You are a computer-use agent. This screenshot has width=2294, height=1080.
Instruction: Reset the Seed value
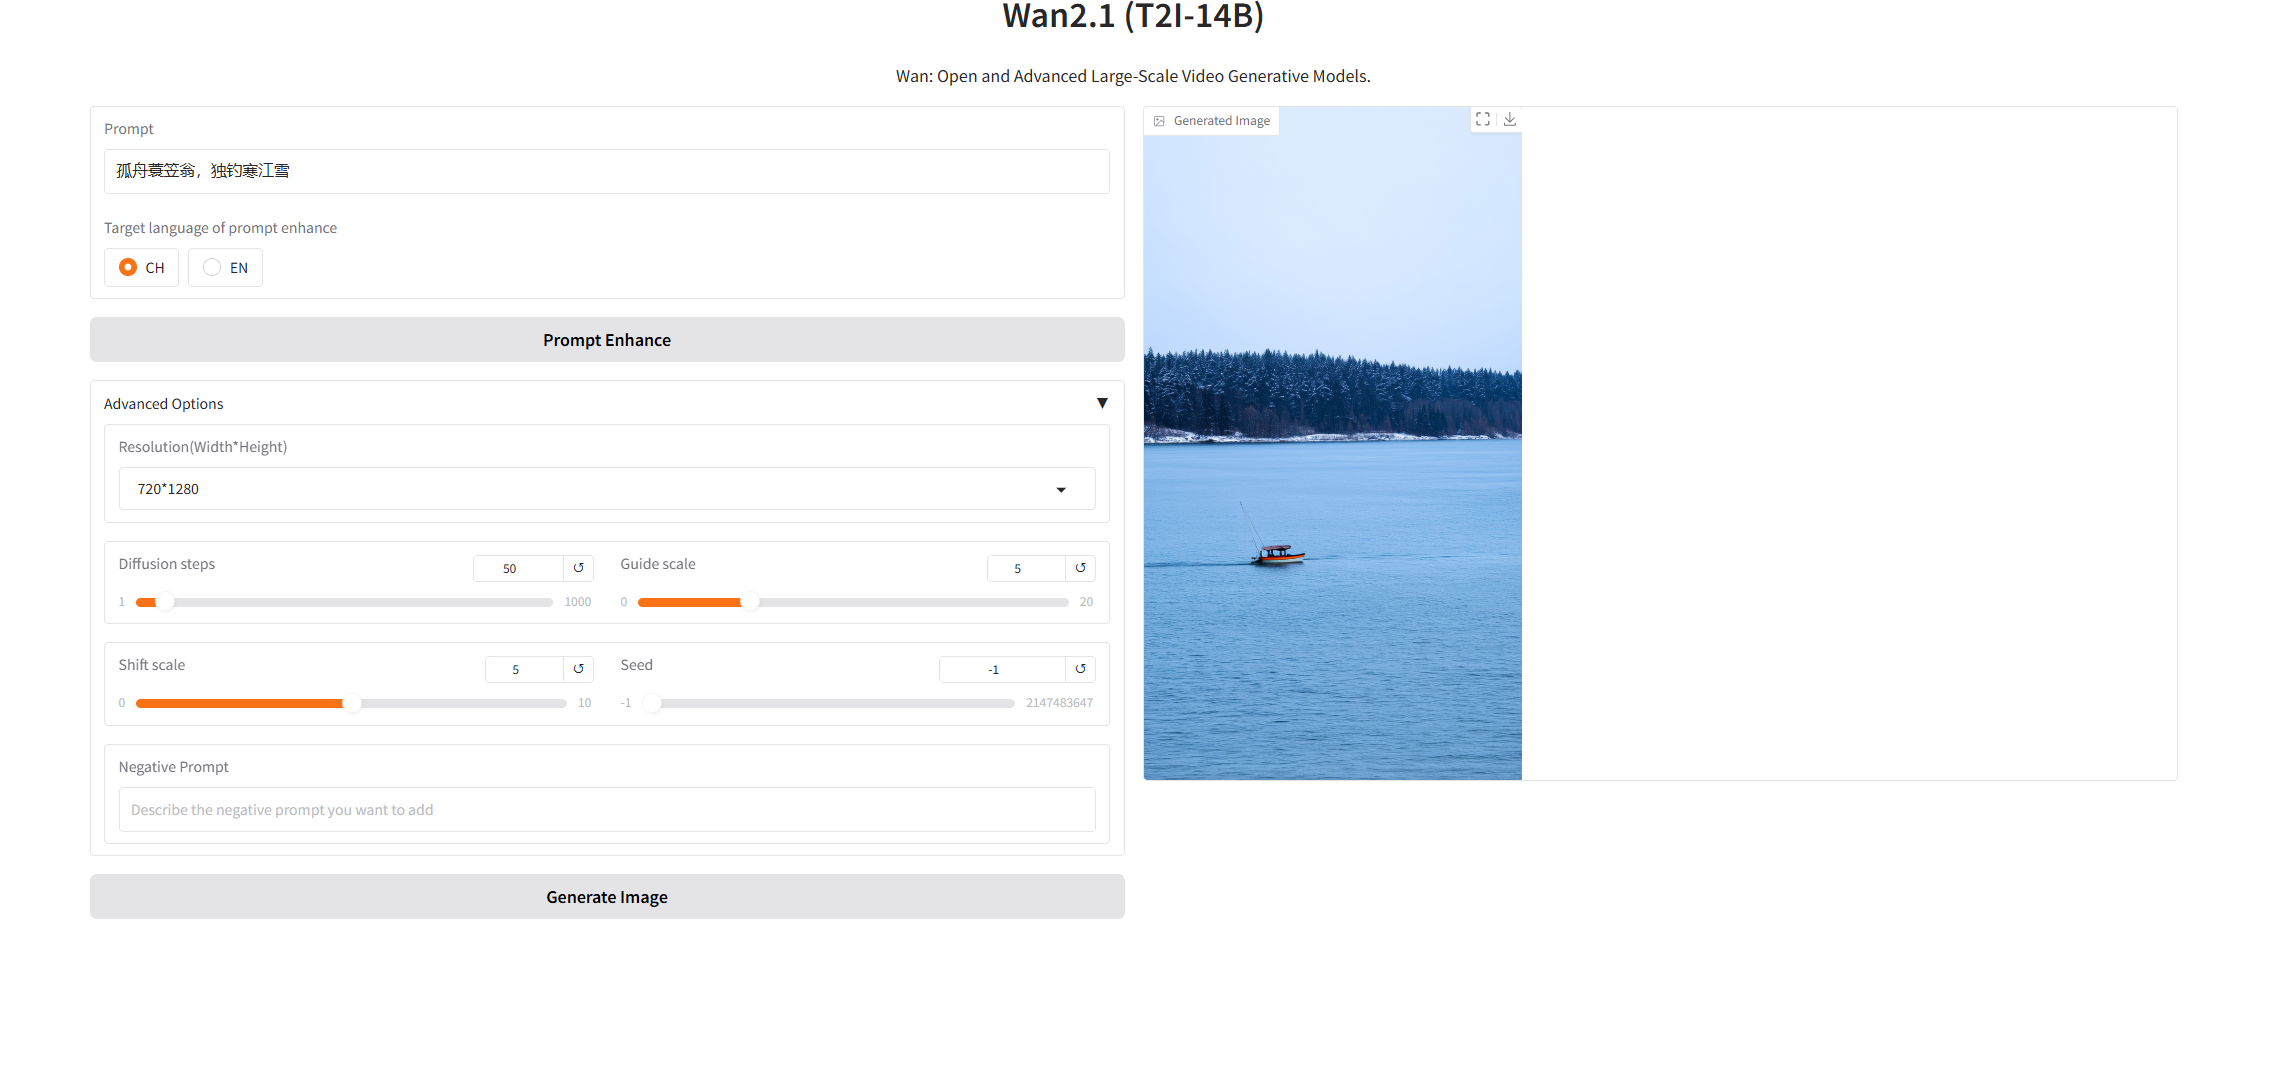tap(1080, 669)
